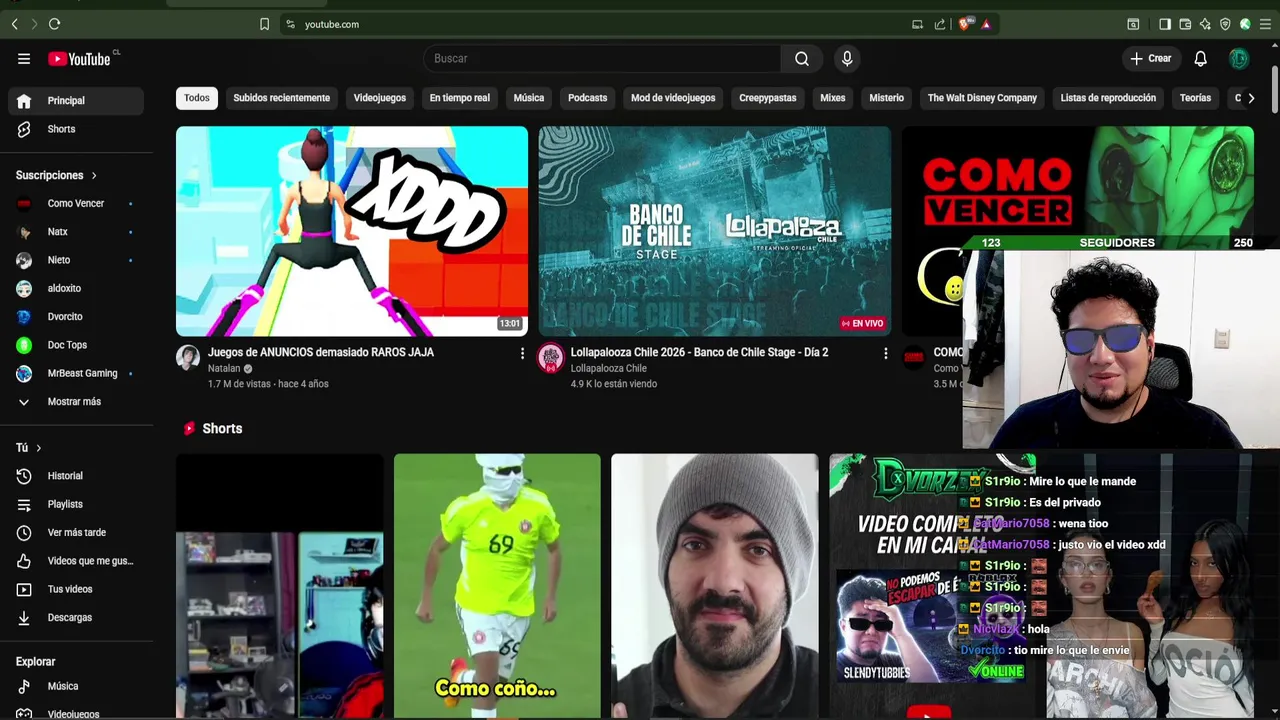This screenshot has width=1280, height=720.
Task: Open Playlists in the sidebar
Action: pos(76,505)
